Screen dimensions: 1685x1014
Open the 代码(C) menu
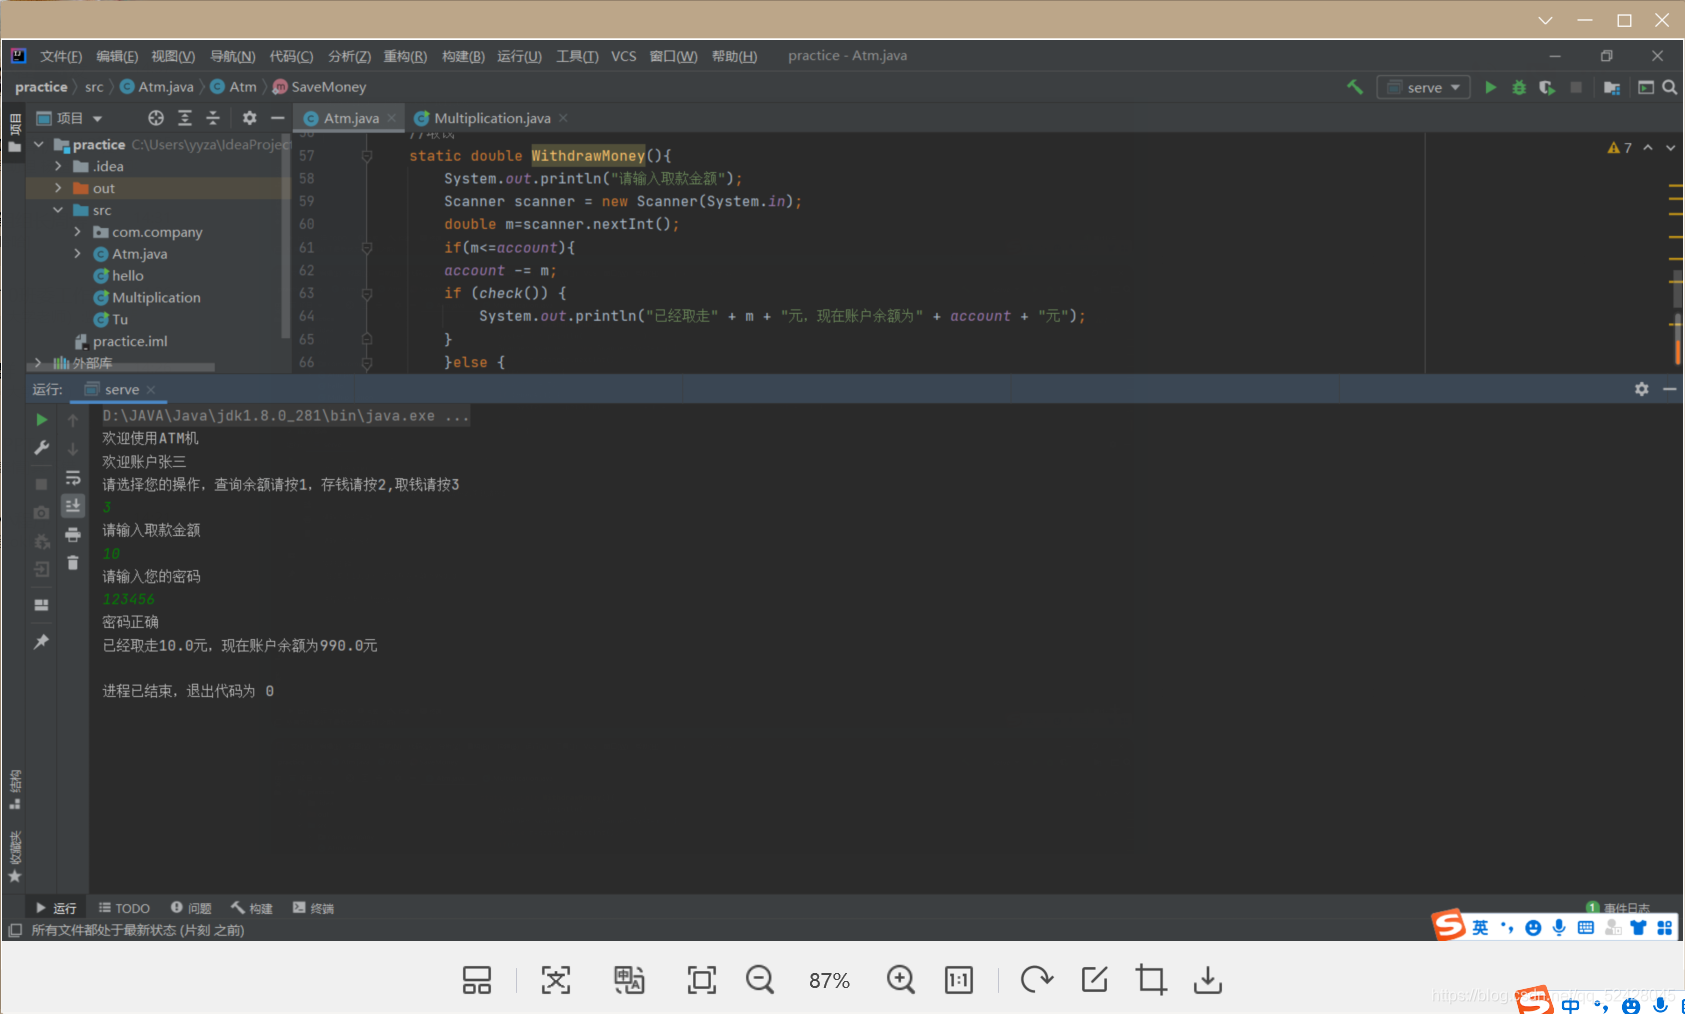291,56
